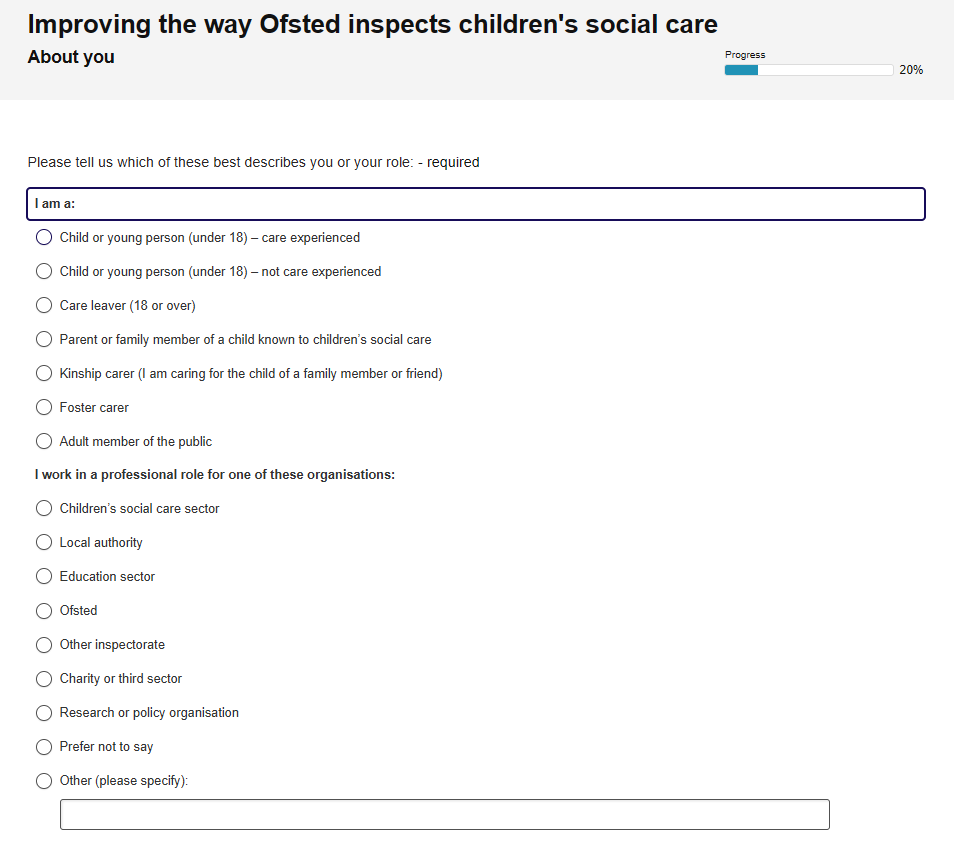This screenshot has width=954, height=851.
Task: Select the Education sector option
Action: [44, 577]
